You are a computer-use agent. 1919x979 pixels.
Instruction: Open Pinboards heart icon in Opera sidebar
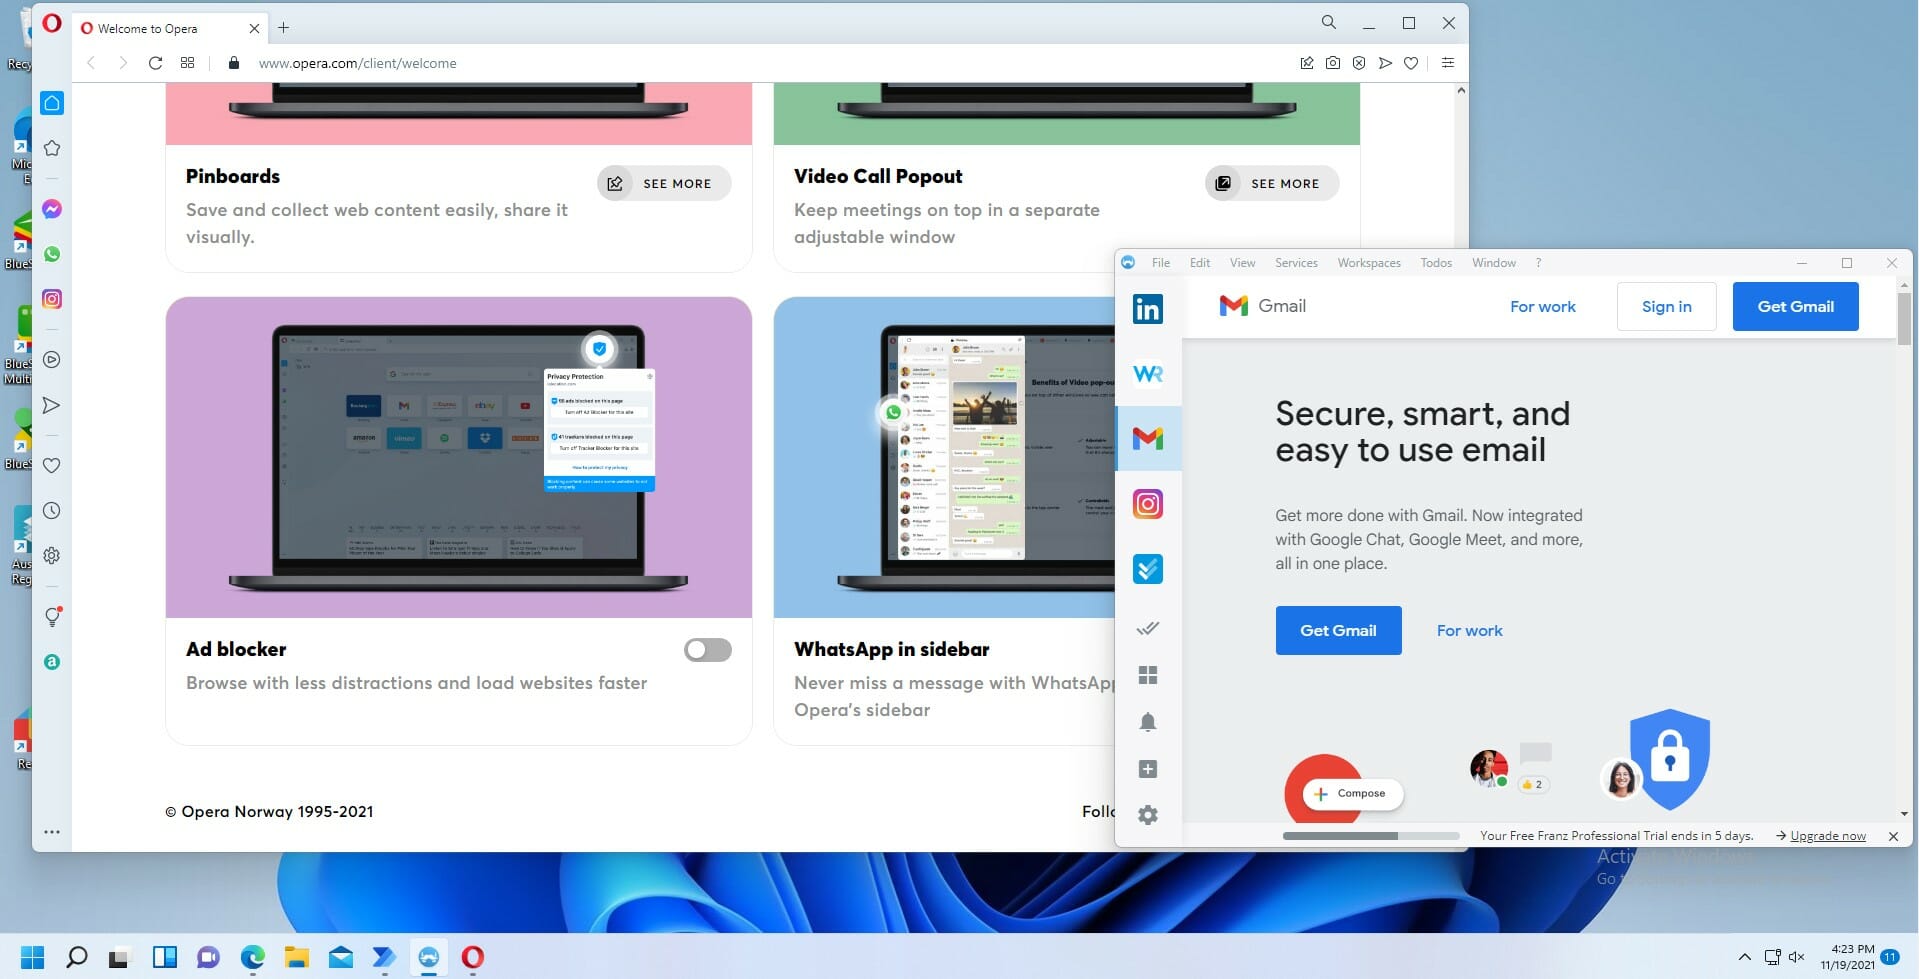click(52, 466)
